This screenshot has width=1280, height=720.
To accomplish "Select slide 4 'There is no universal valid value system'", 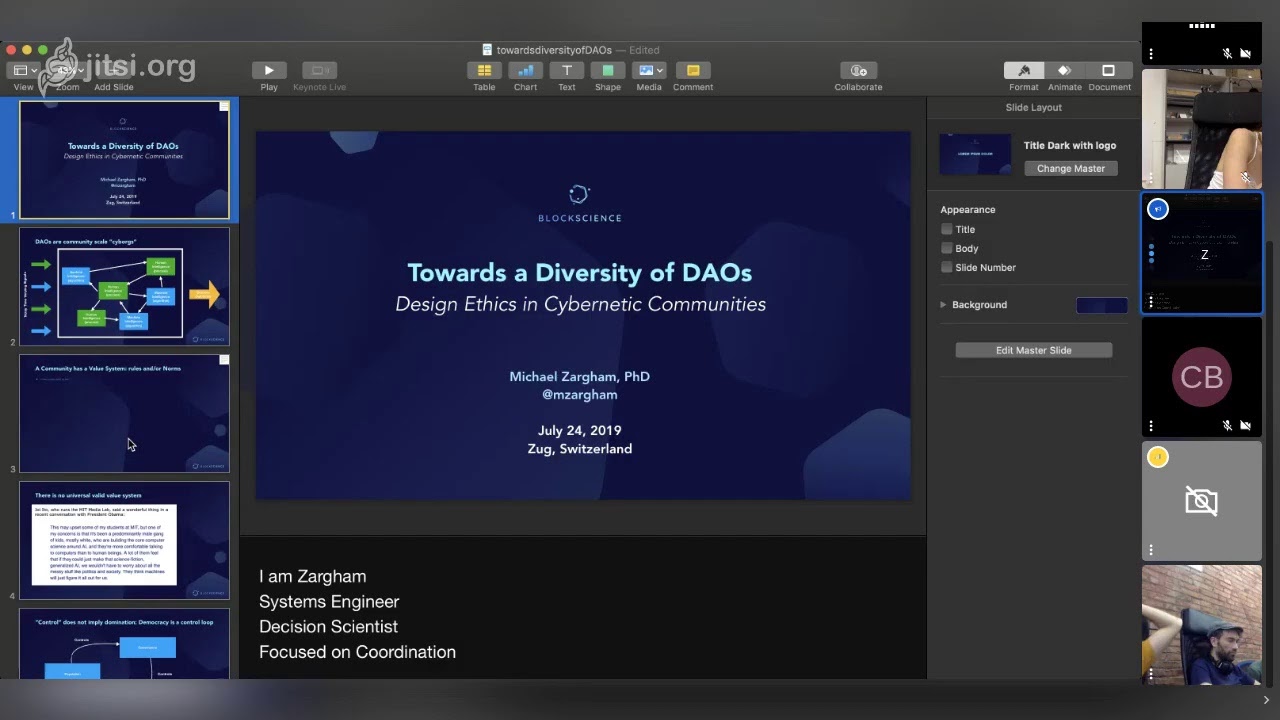I will (x=124, y=540).
